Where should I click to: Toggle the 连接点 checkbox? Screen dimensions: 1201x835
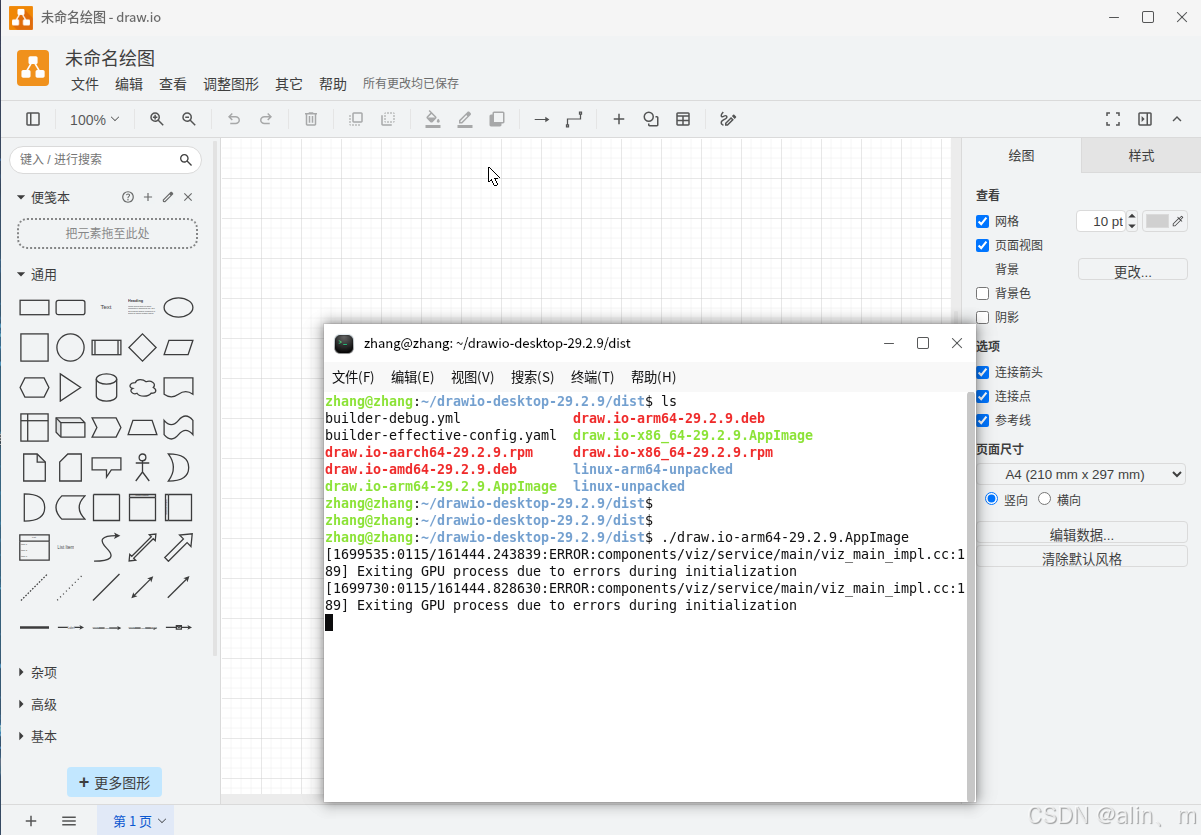(x=983, y=396)
